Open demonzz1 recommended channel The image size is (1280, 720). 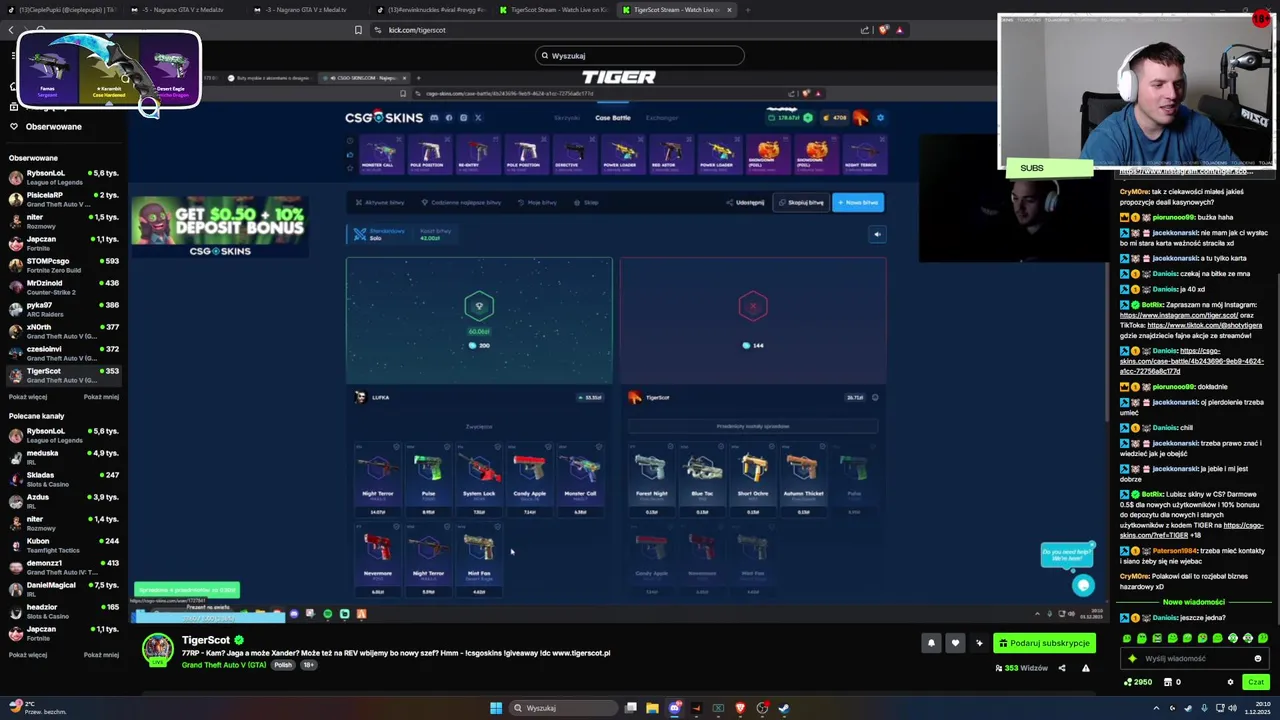click(x=63, y=567)
